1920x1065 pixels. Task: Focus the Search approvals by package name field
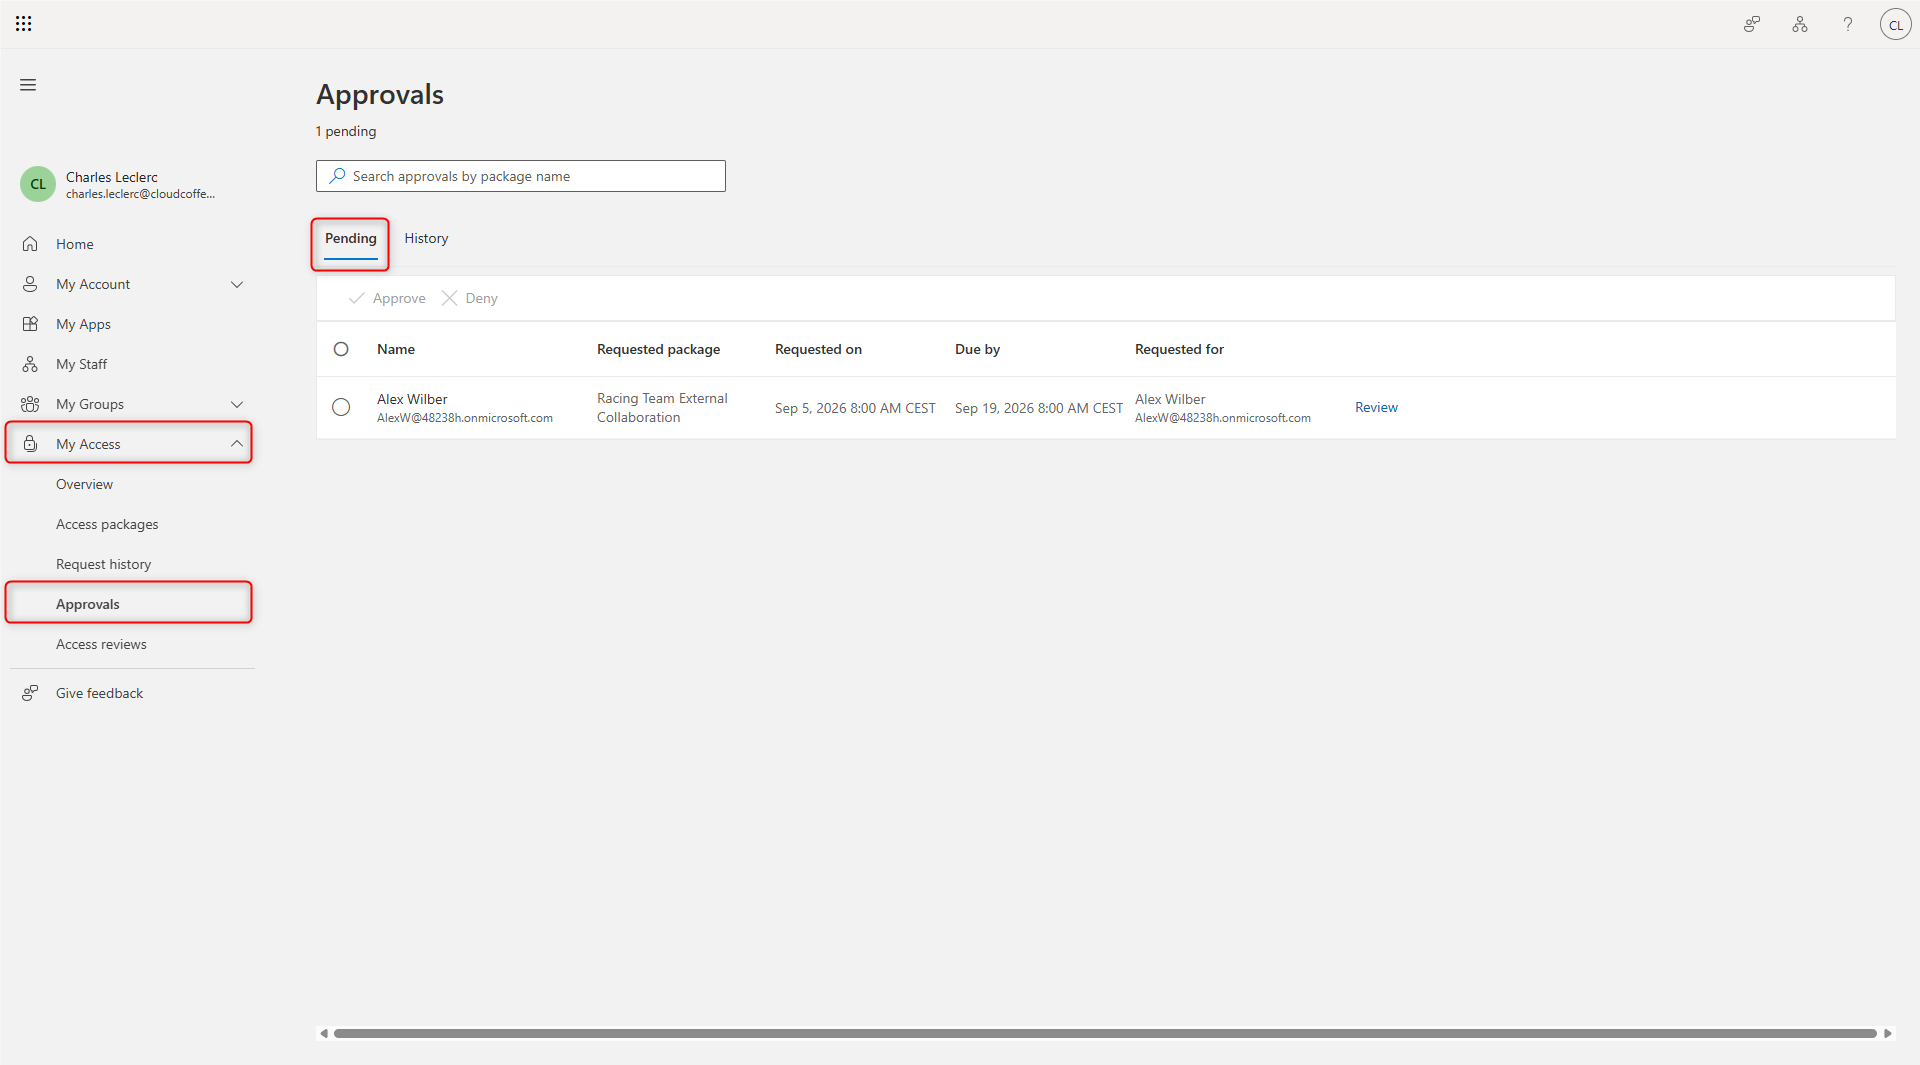(x=521, y=176)
